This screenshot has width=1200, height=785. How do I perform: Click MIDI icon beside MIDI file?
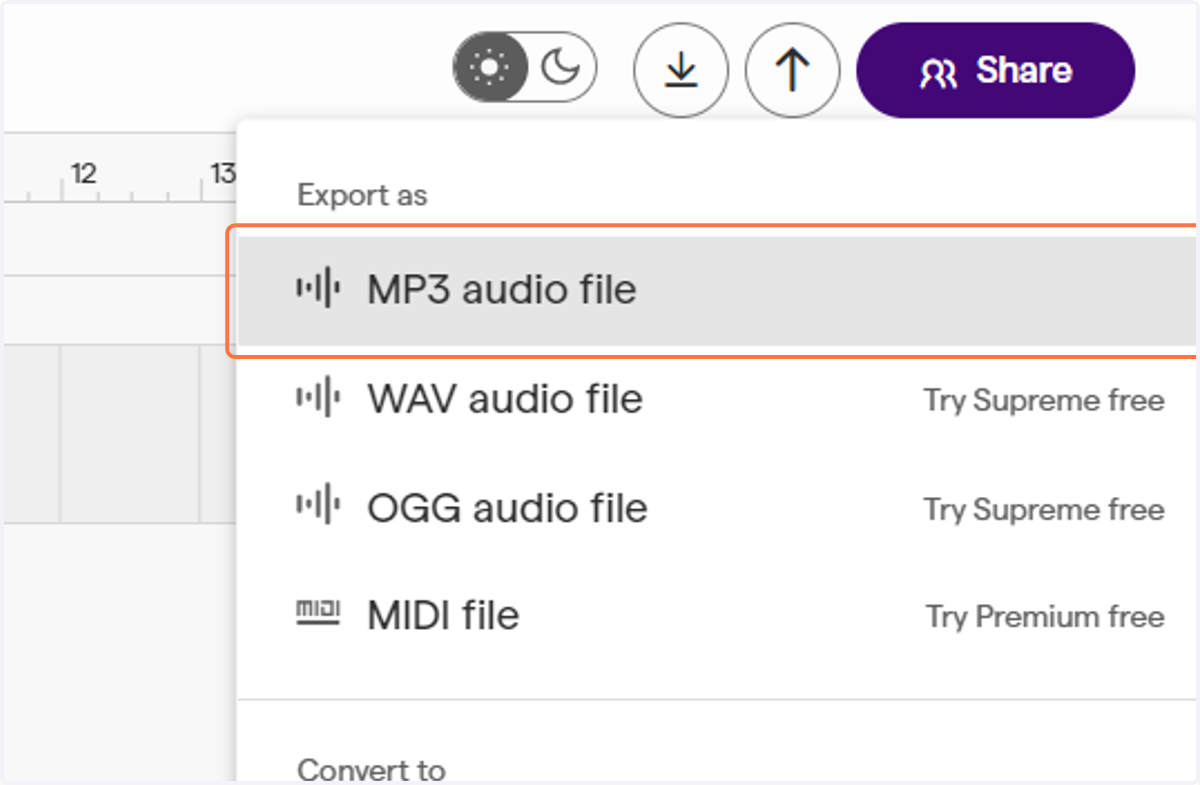click(318, 613)
